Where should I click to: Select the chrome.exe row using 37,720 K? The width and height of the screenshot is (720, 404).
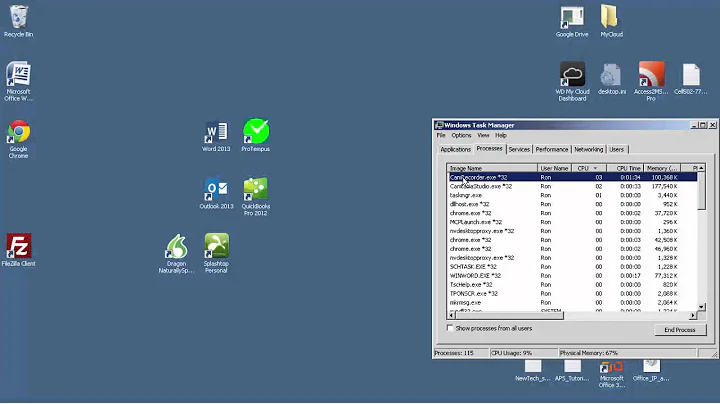pos(572,213)
